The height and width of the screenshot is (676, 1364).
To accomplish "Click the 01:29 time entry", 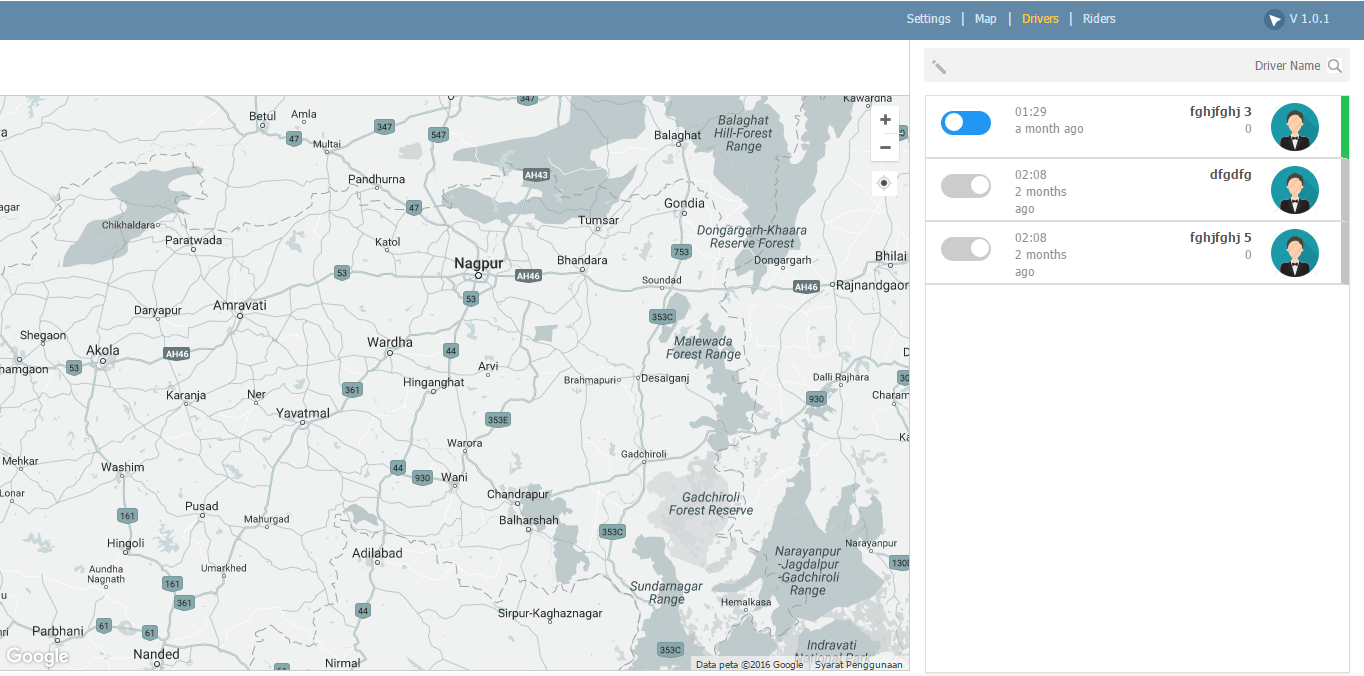I will (1031, 112).
